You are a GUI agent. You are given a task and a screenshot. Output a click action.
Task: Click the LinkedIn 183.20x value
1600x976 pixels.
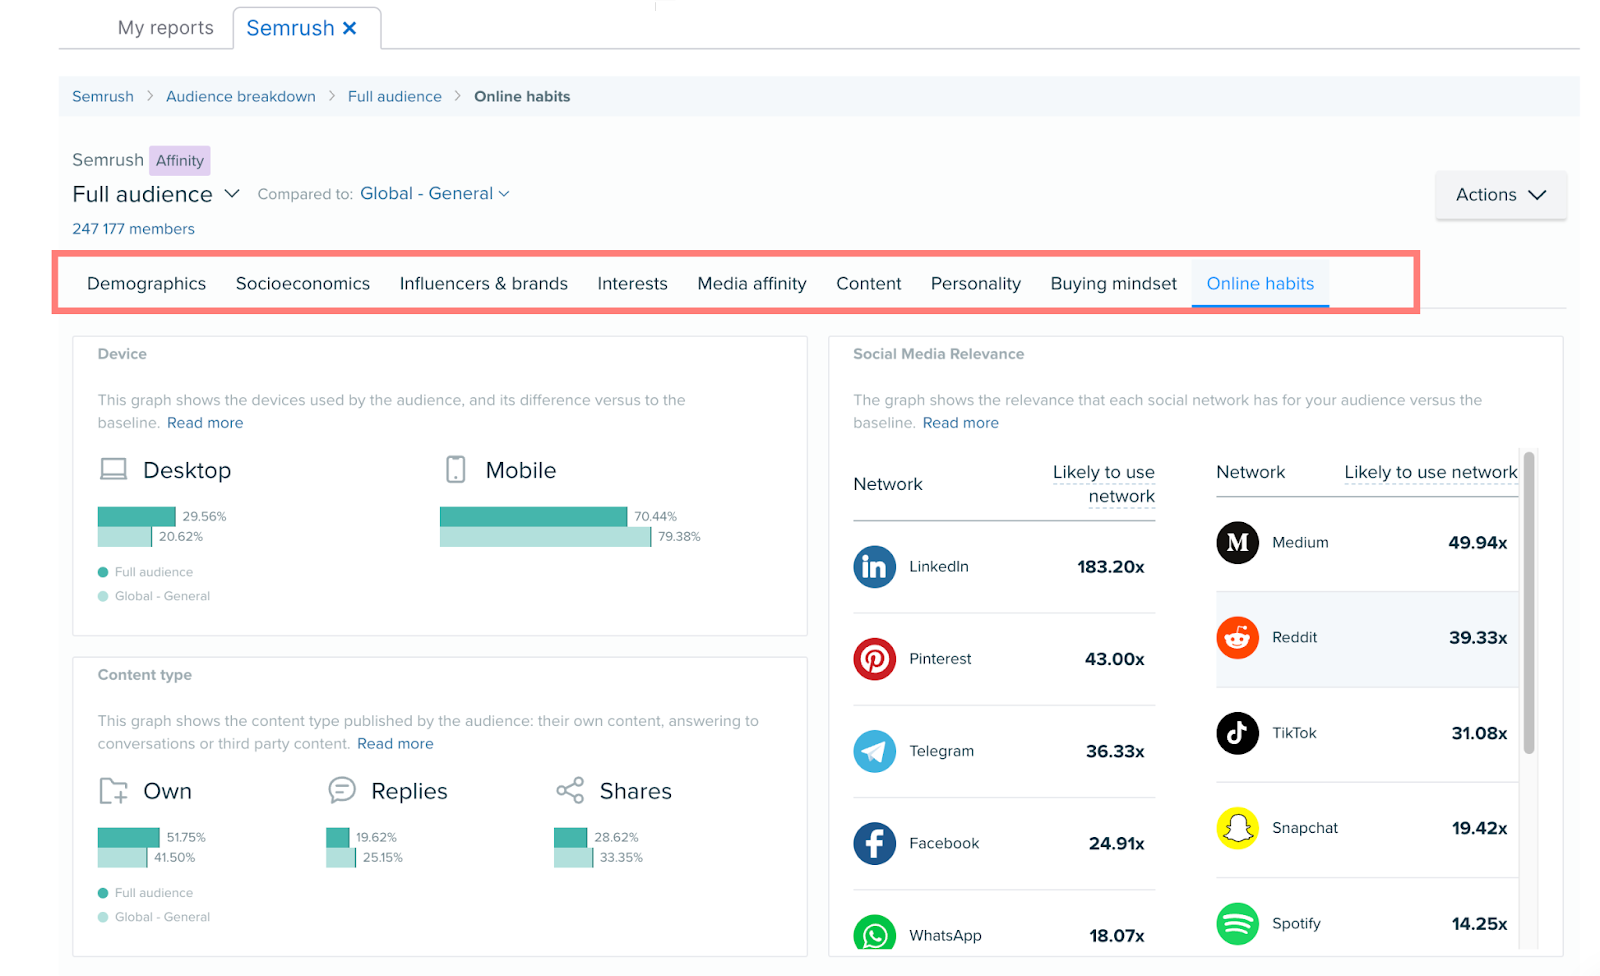click(x=1111, y=567)
